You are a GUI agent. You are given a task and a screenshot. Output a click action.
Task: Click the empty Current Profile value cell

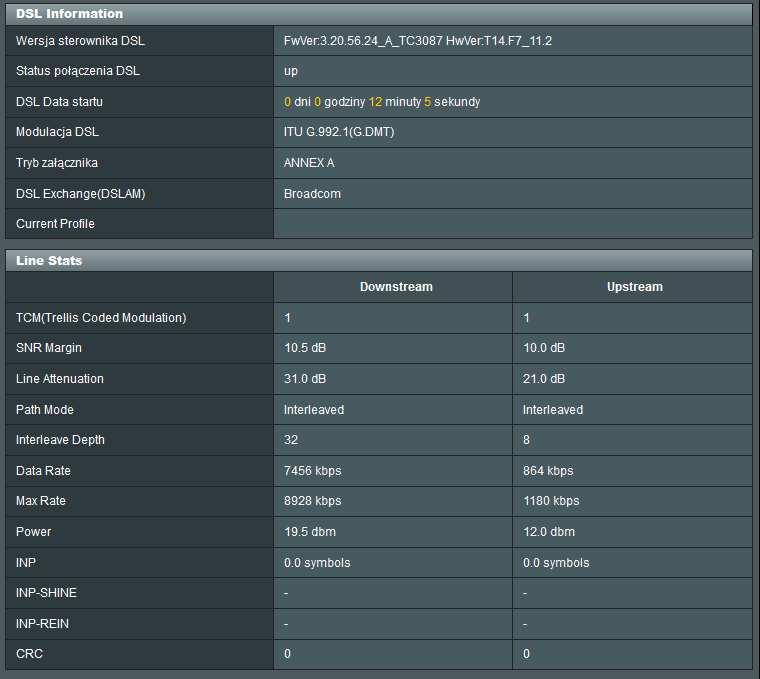[x=512, y=224]
